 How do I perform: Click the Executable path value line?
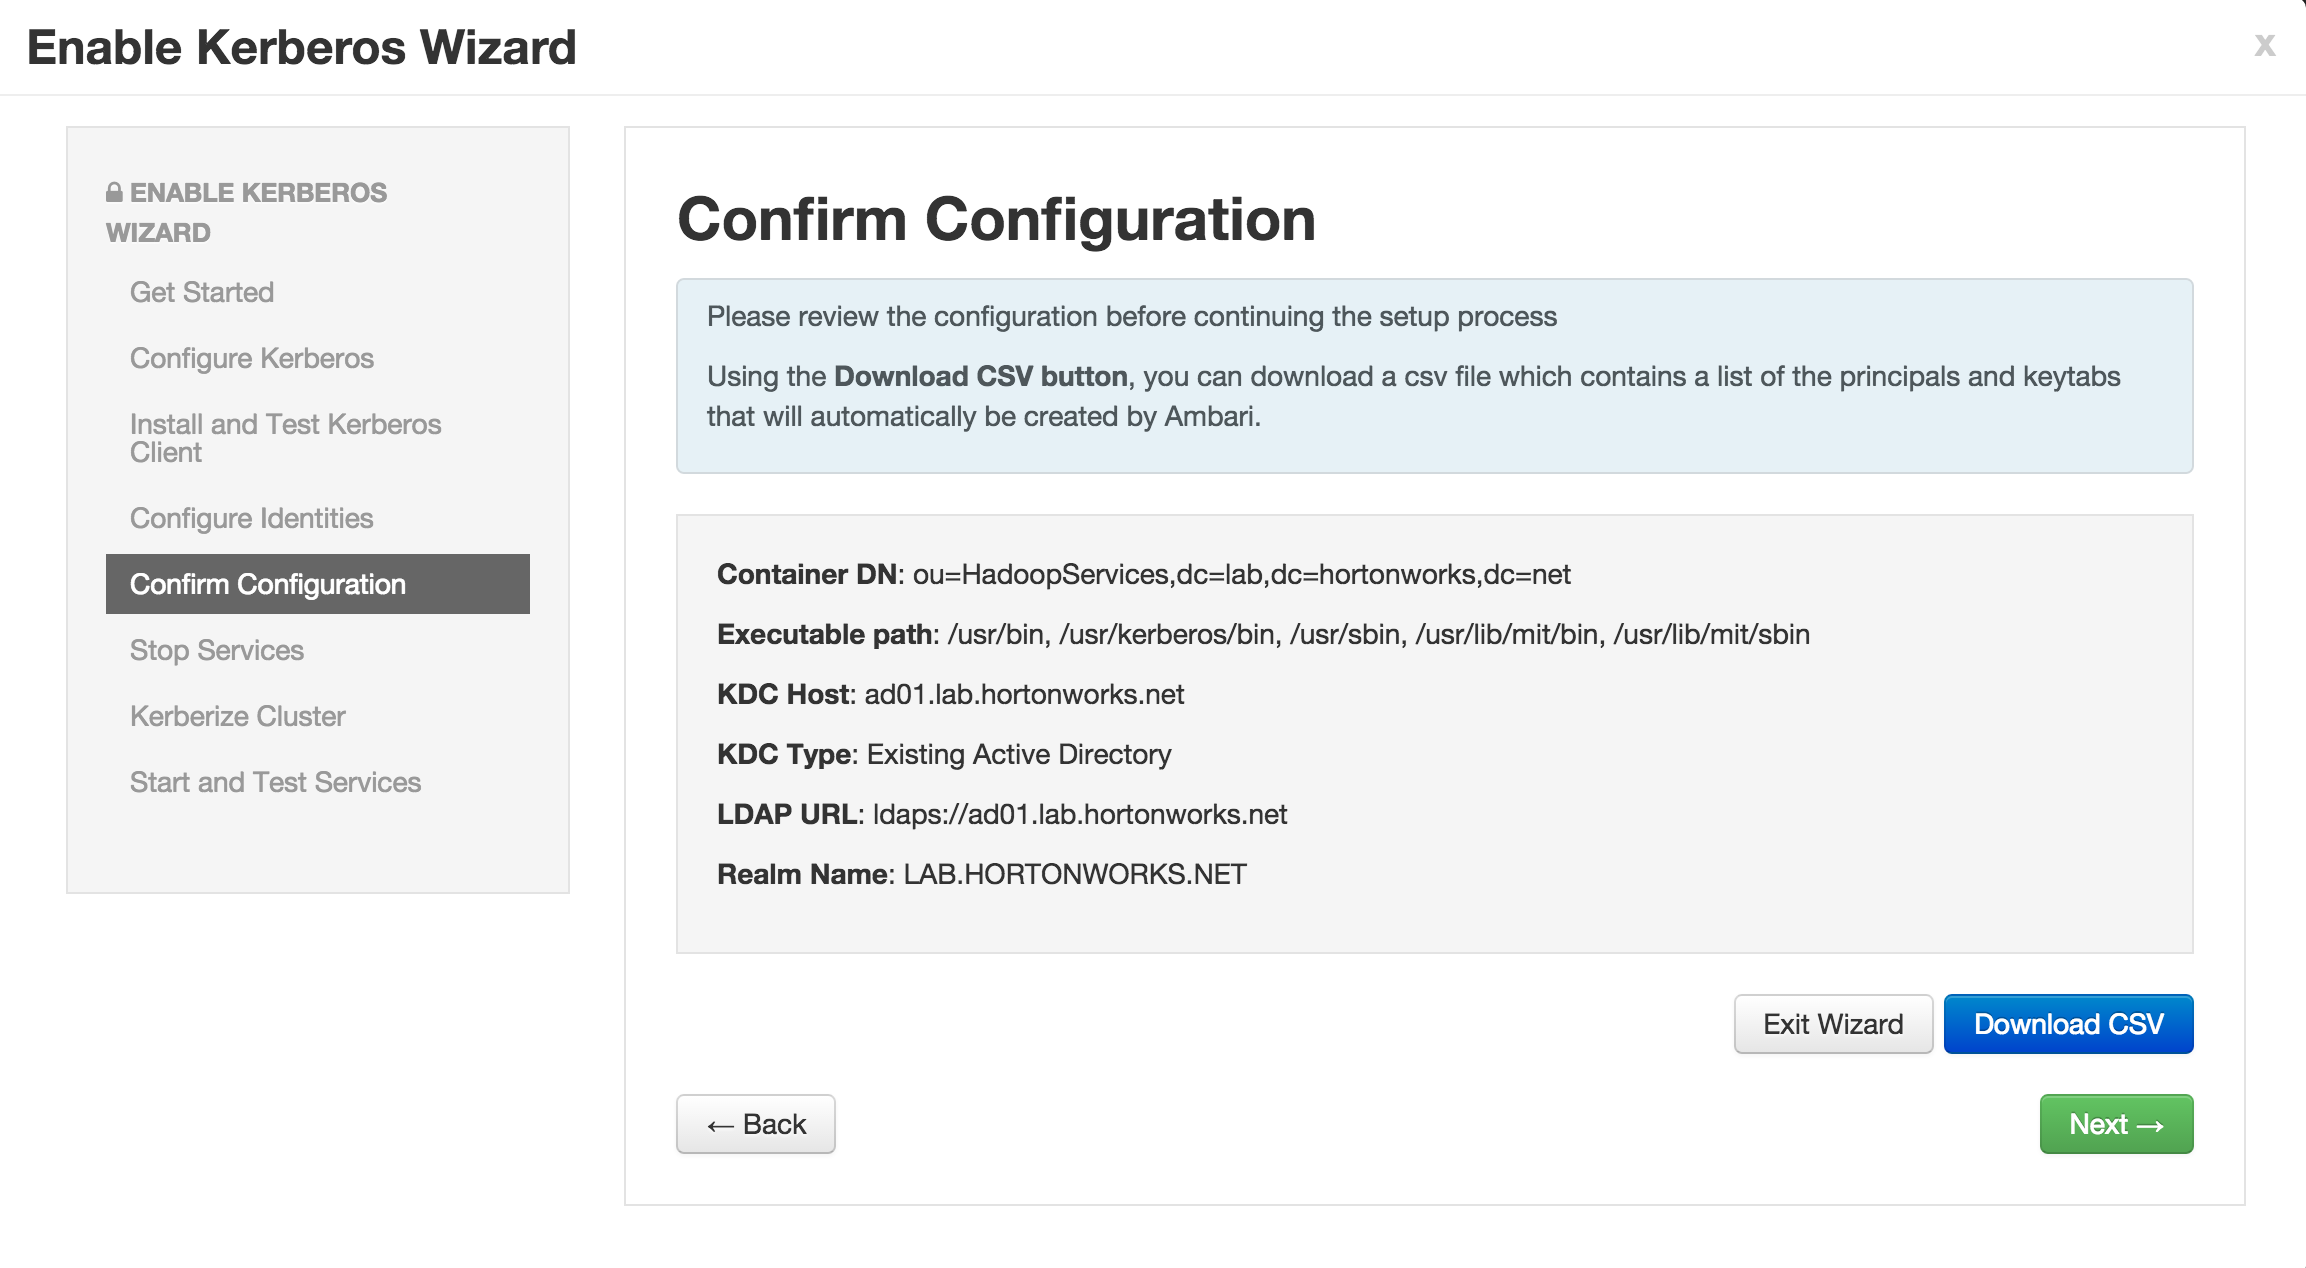pyautogui.click(x=1379, y=634)
